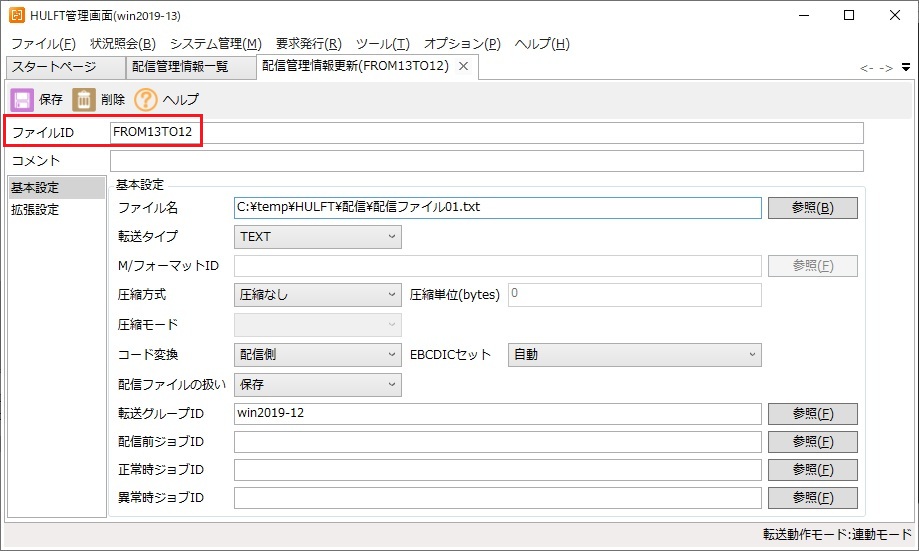Image resolution: width=919 pixels, height=551 pixels.
Task: Open the 要求発行 menu
Action: click(308, 43)
